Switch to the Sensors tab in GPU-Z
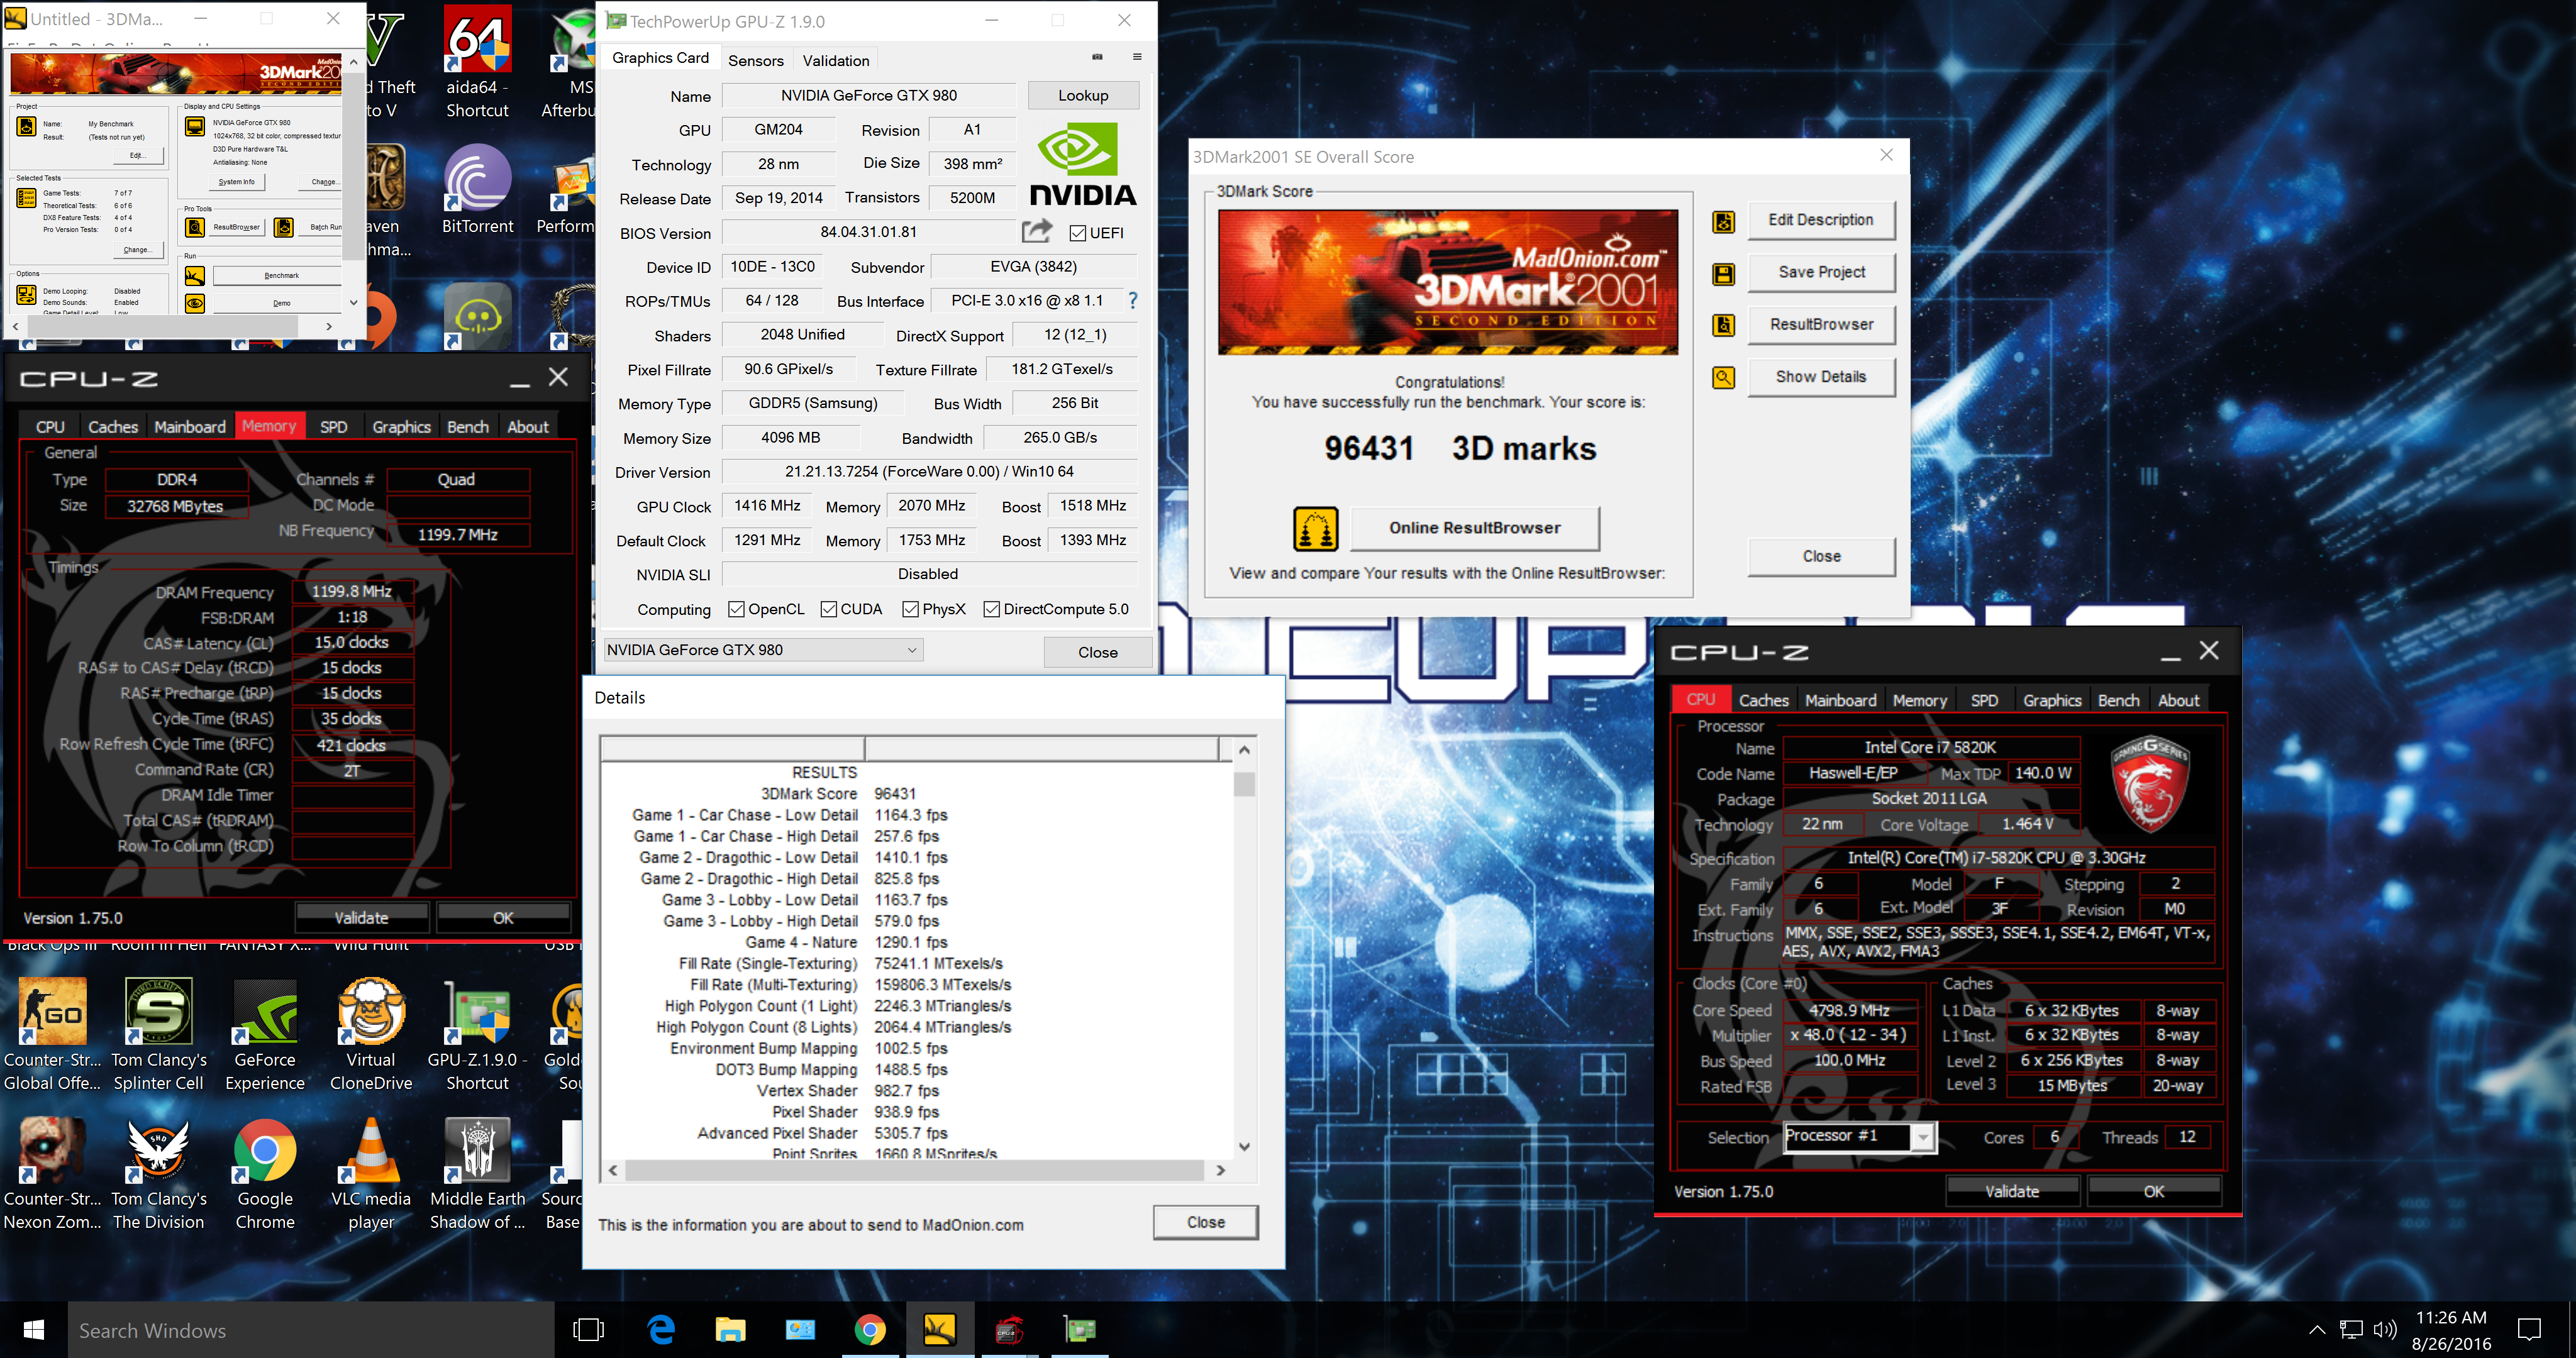The image size is (2576, 1358). (x=755, y=60)
